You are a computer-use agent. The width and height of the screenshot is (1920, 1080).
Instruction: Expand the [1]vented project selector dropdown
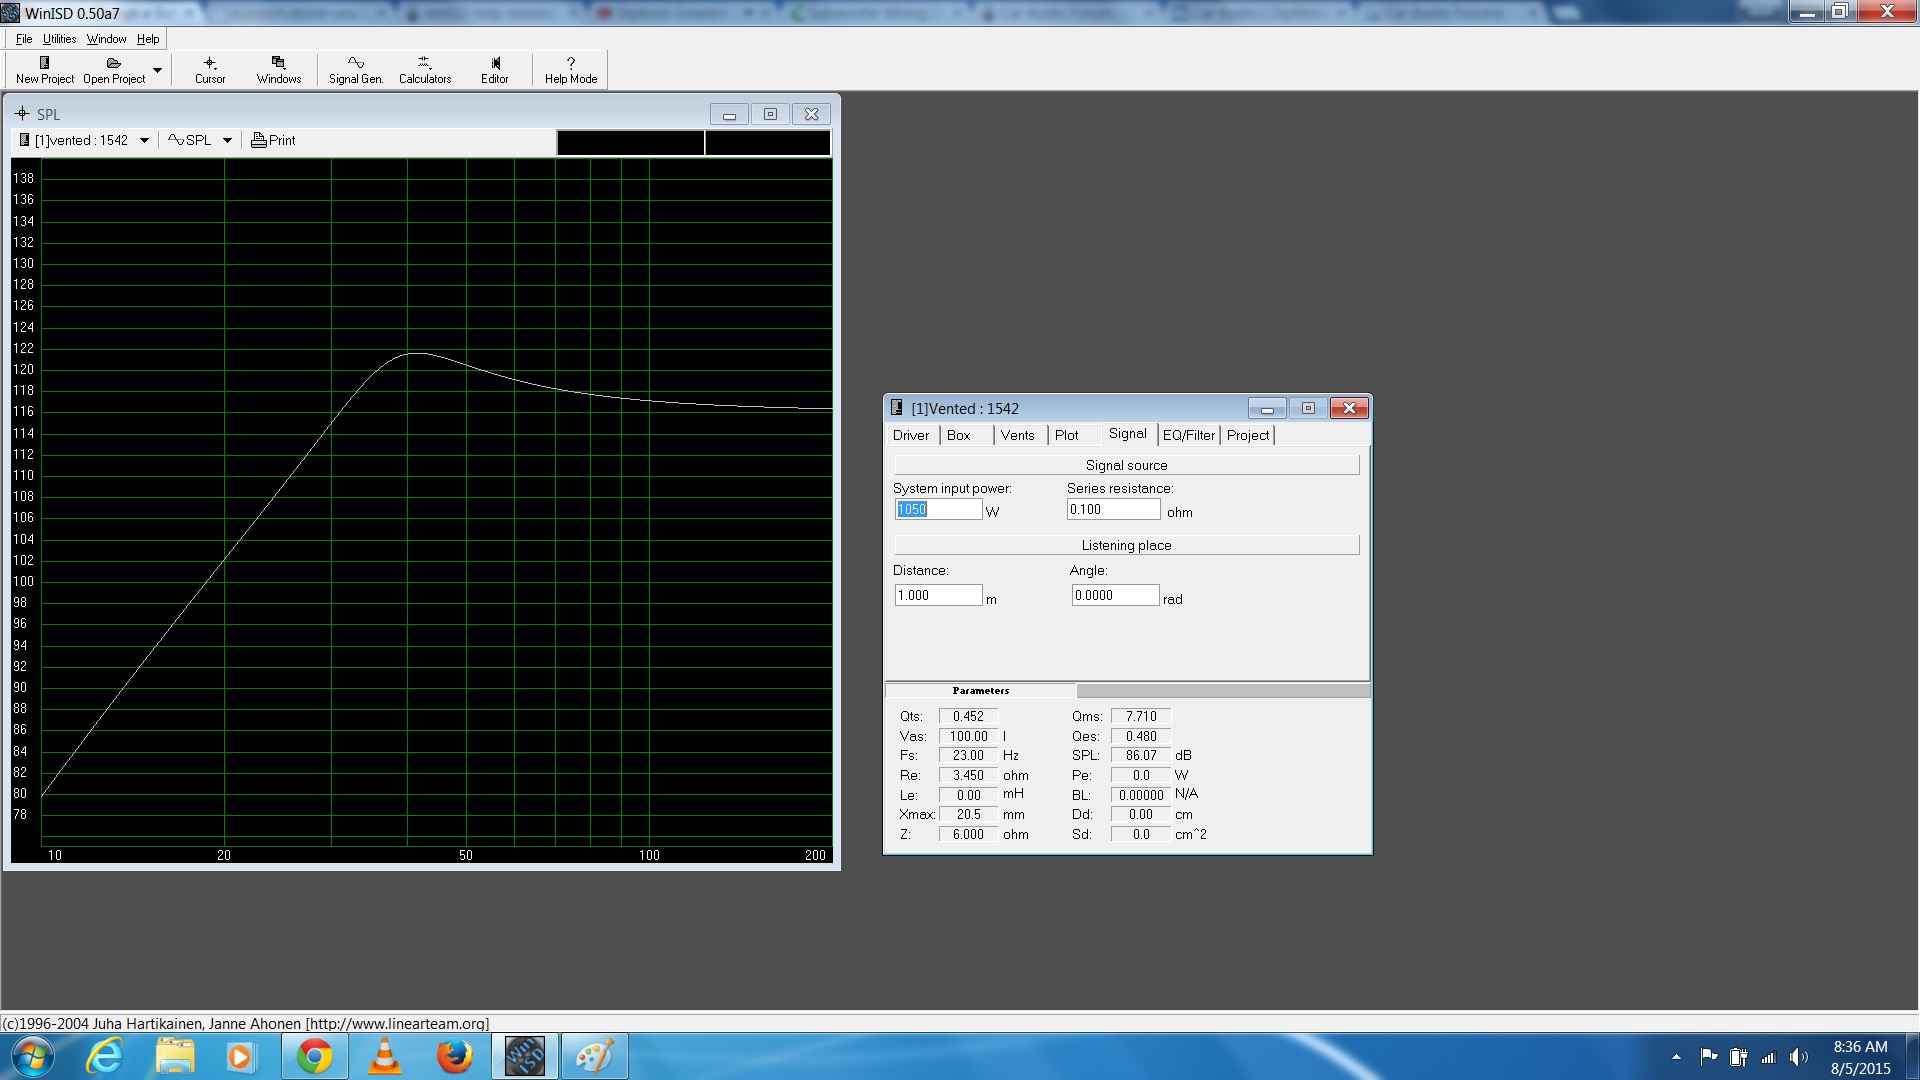[144, 140]
